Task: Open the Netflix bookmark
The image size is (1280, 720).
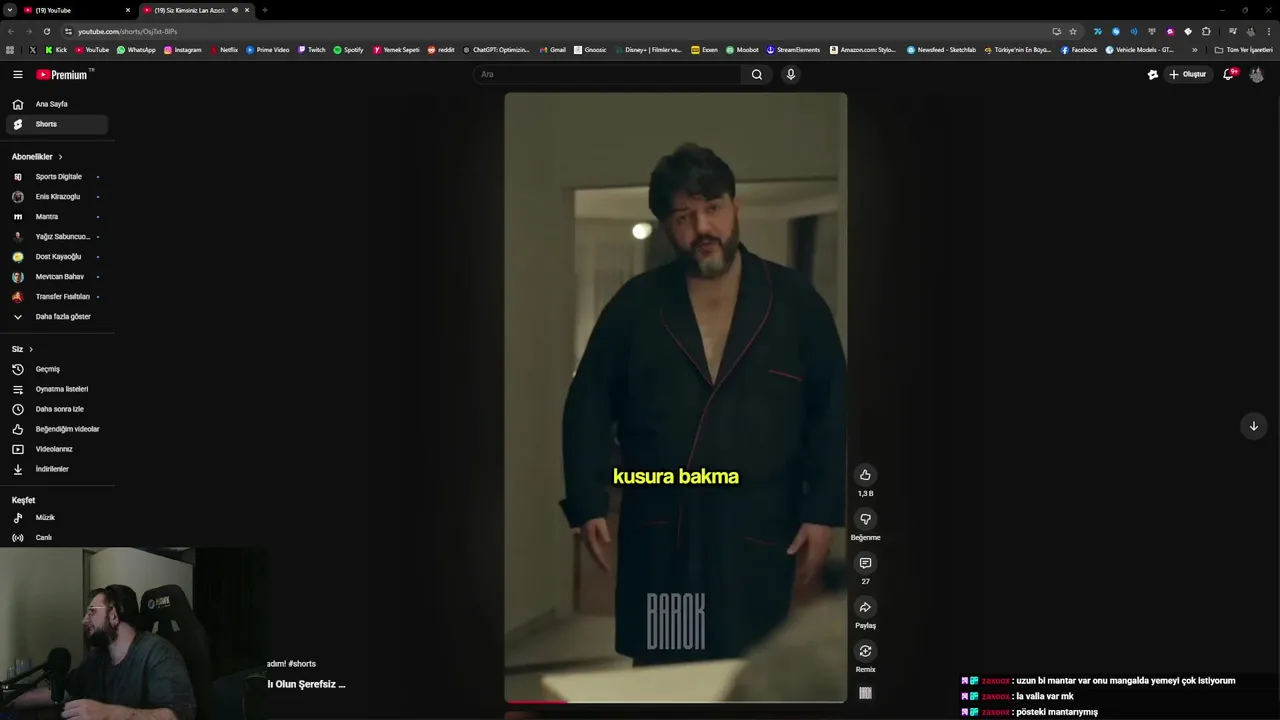Action: (224, 50)
